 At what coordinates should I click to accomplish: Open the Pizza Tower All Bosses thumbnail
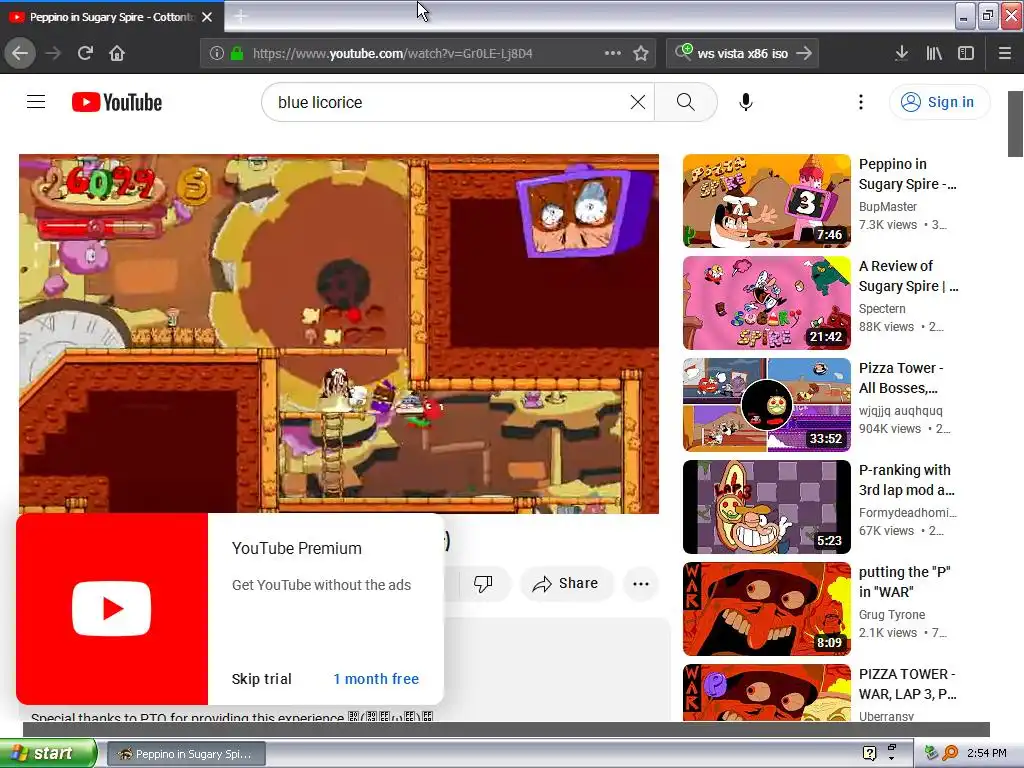767,405
